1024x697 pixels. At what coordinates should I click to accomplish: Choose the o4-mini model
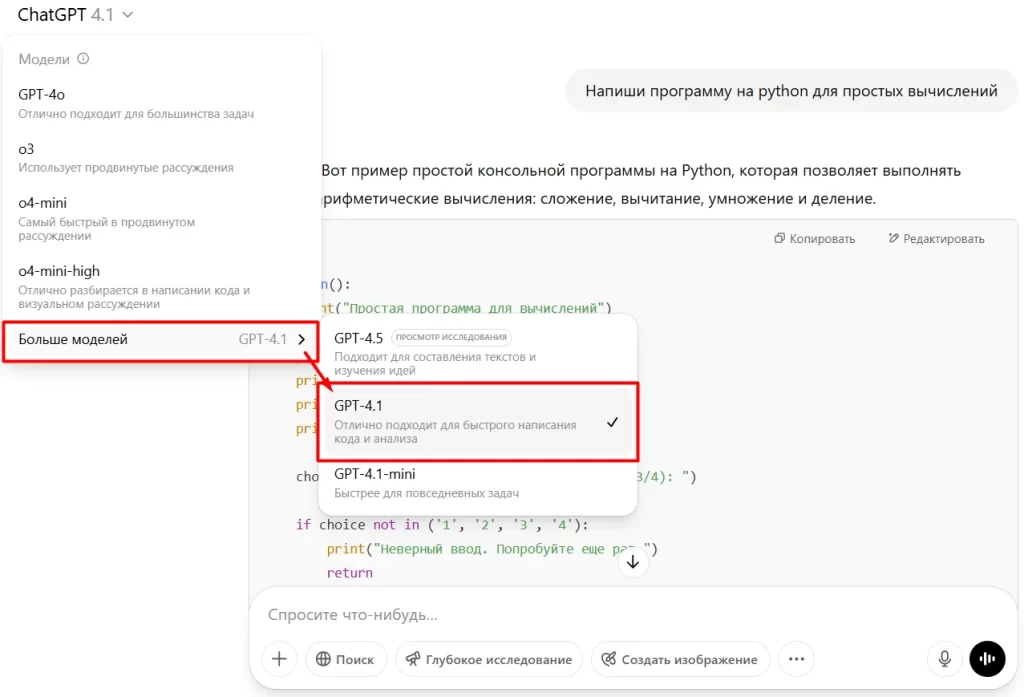coord(160,218)
